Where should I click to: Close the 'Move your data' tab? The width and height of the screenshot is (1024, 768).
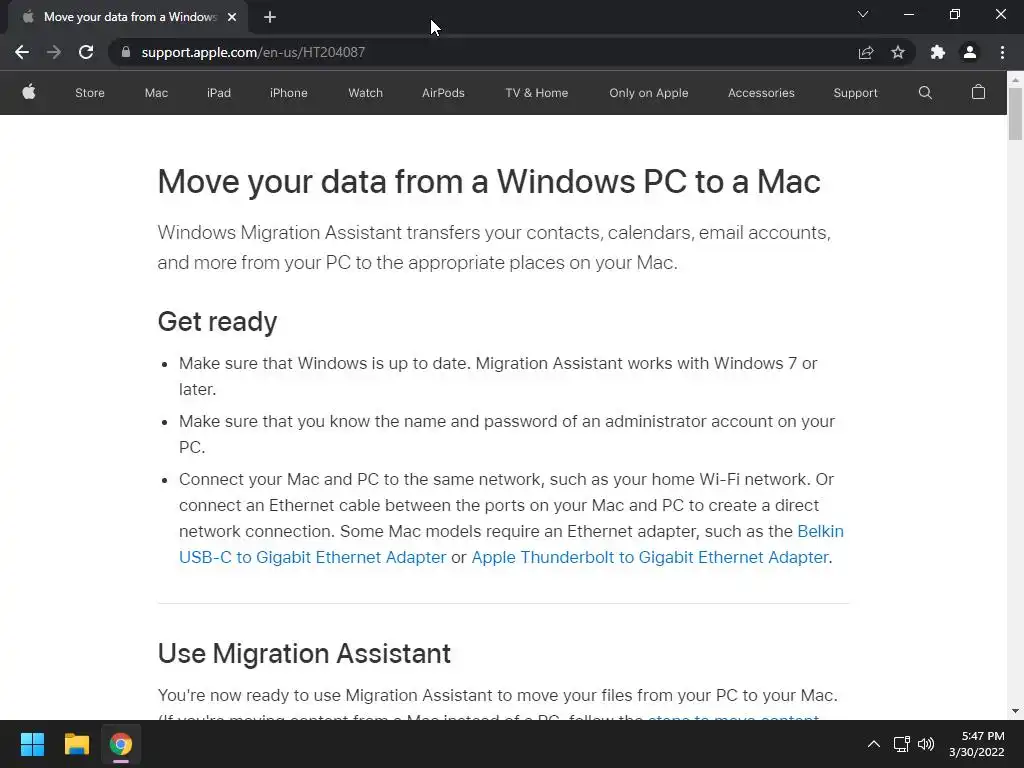click(x=232, y=17)
